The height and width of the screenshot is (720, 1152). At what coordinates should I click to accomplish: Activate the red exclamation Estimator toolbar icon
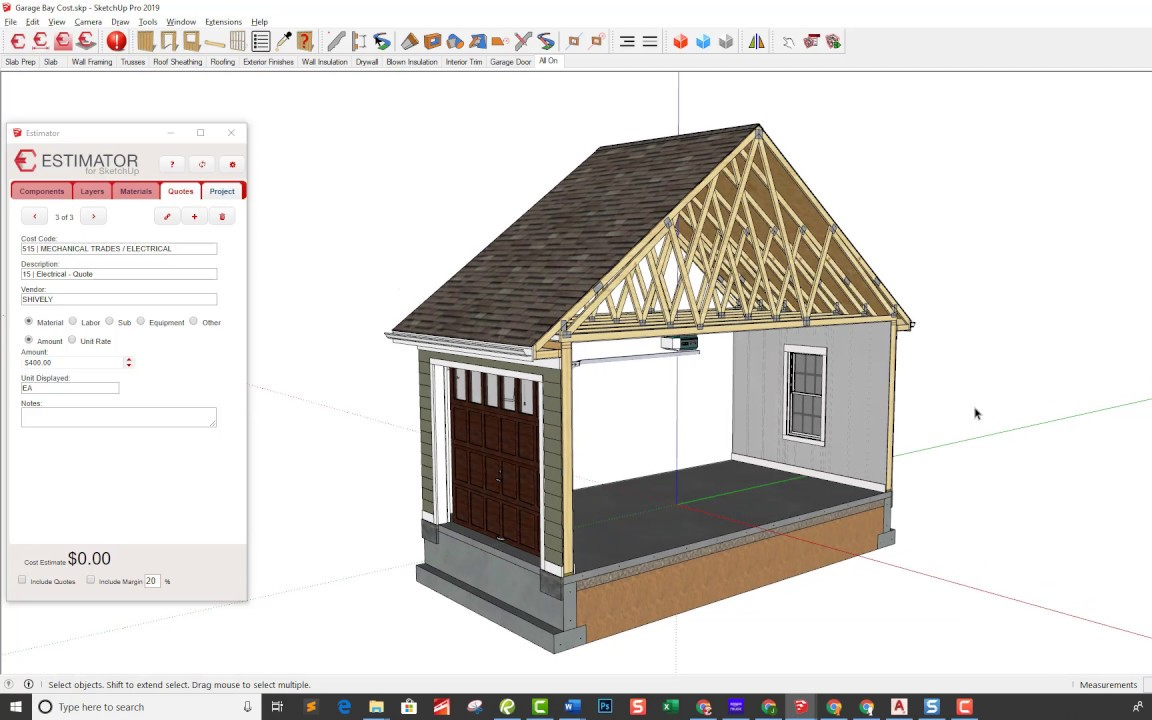click(x=116, y=41)
